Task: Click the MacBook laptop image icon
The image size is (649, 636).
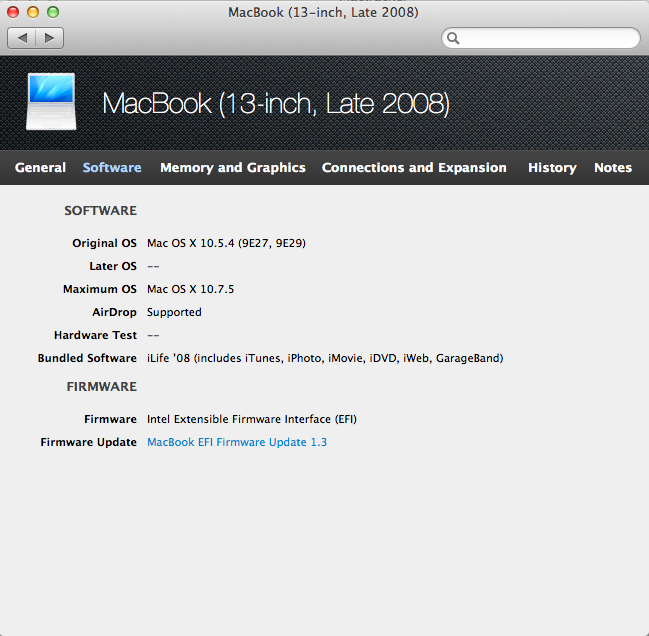Action: pyautogui.click(x=51, y=102)
